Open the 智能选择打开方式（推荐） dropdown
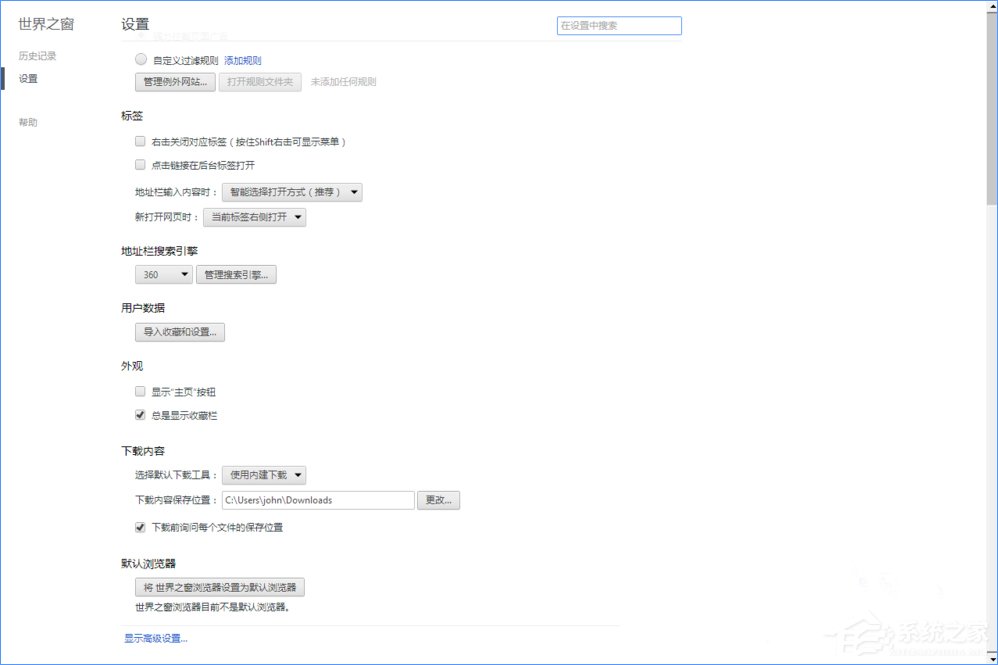This screenshot has width=998, height=665. click(293, 192)
